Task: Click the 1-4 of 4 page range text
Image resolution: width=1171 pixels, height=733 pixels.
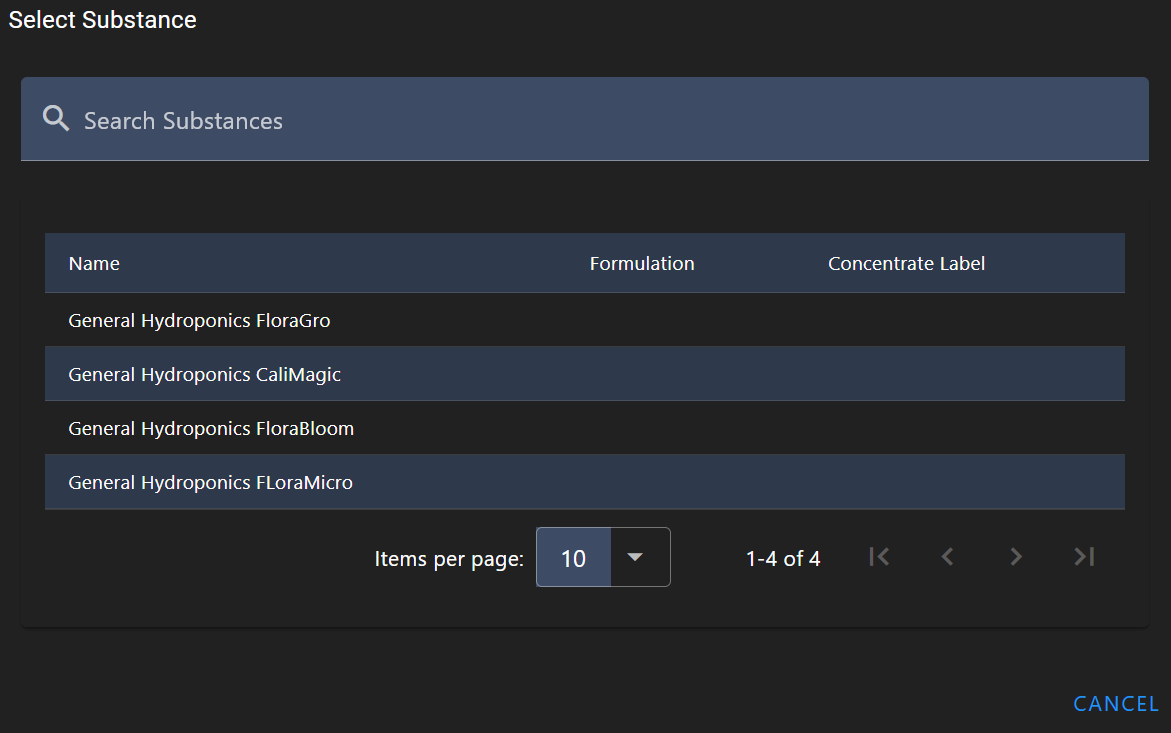Action: pos(783,559)
